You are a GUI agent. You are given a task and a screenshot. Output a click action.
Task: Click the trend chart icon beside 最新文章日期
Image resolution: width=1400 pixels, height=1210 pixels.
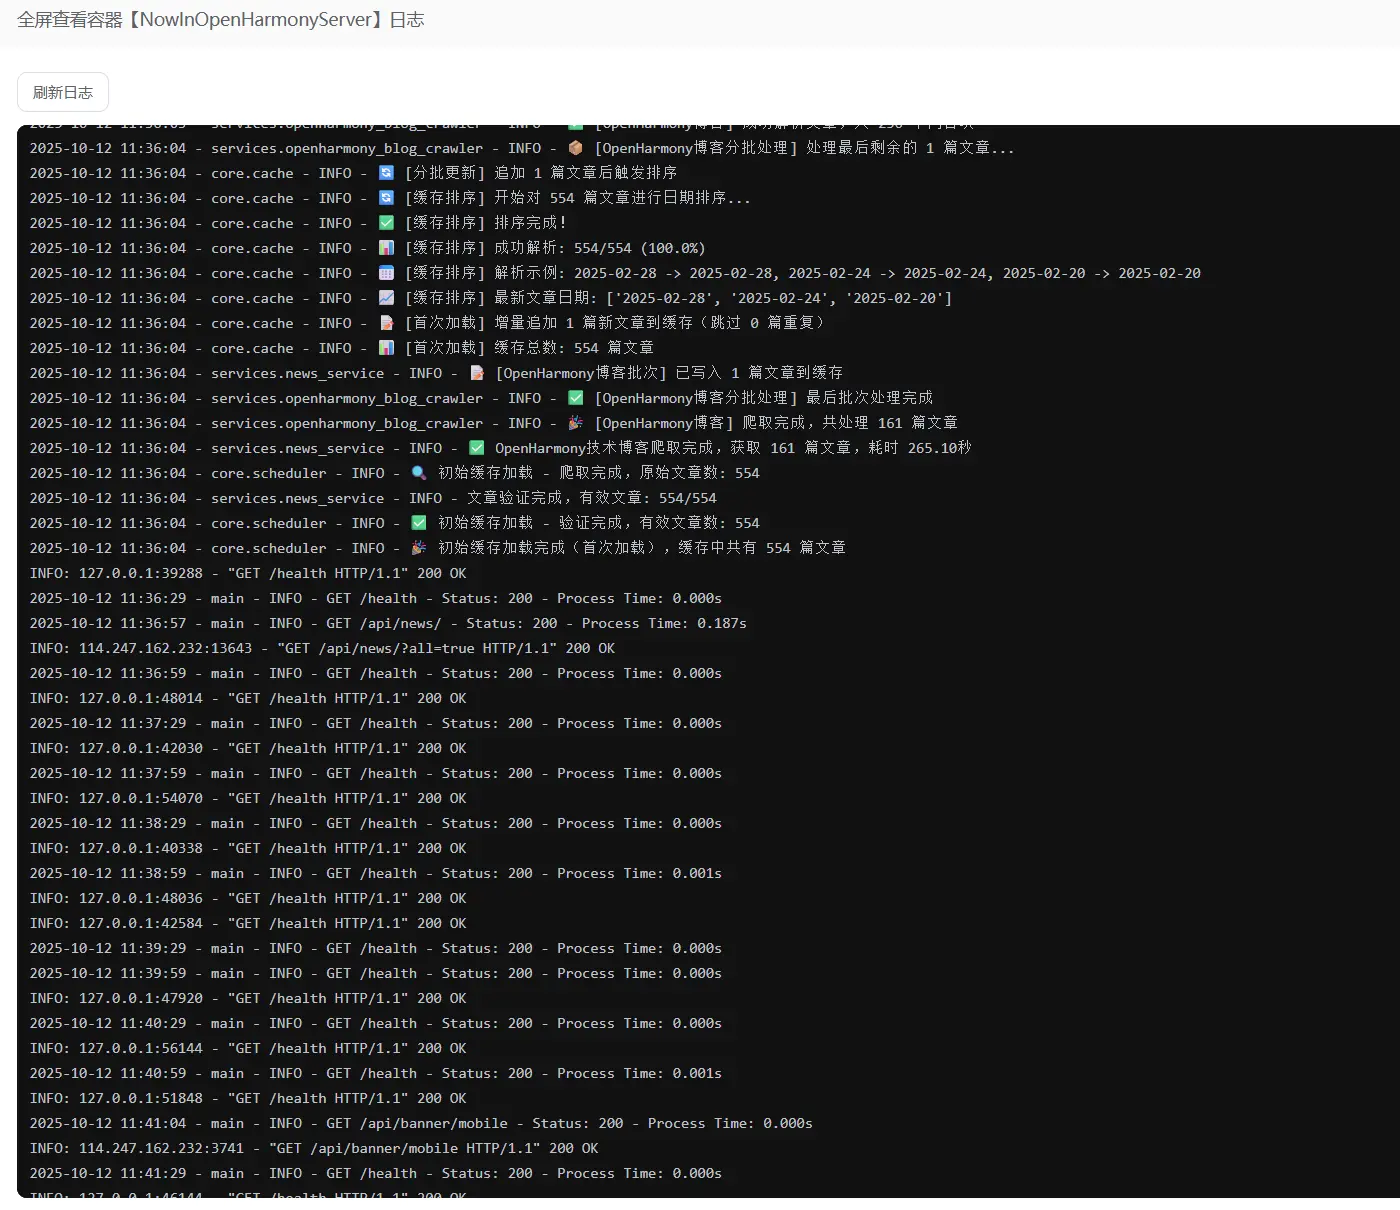coord(386,298)
